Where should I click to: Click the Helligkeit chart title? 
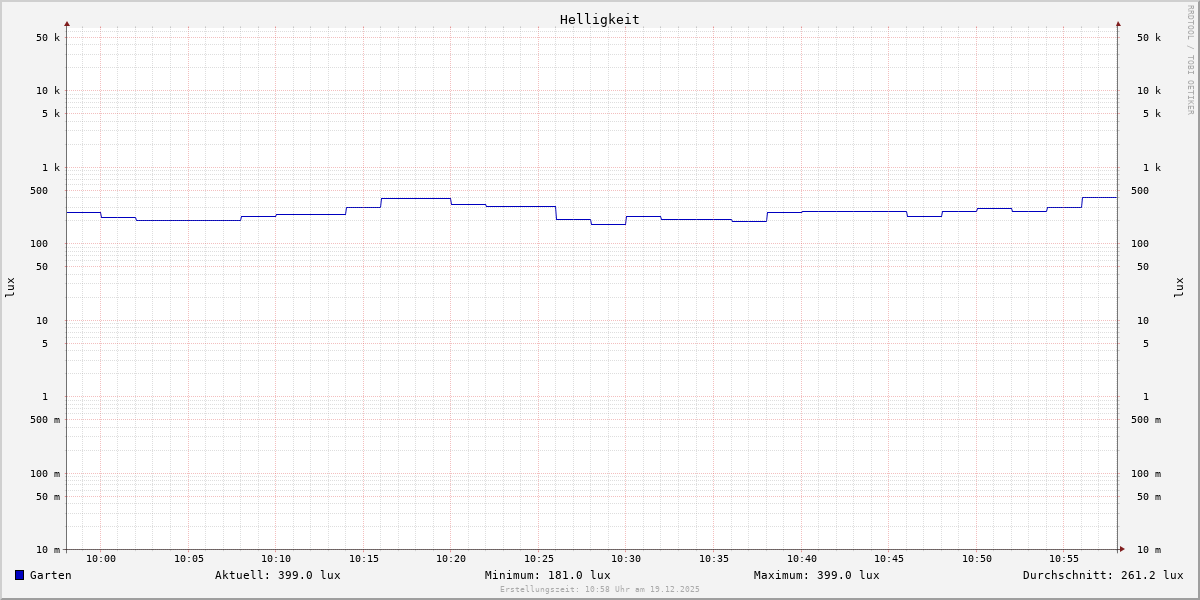pyautogui.click(x=599, y=19)
